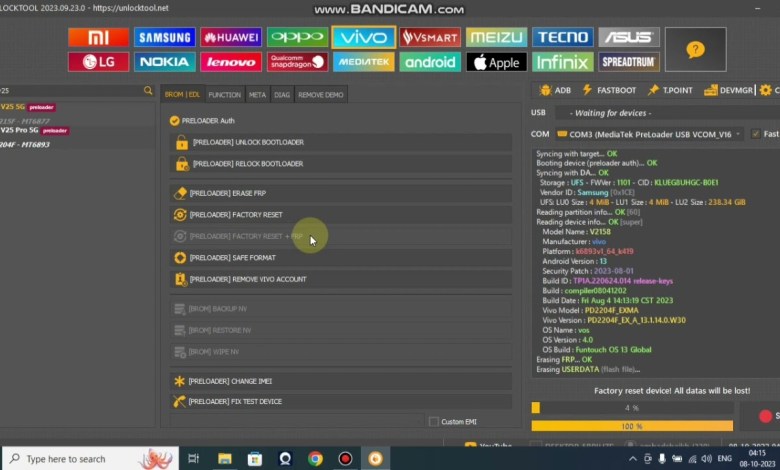
Task: Toggle the Fast checkbox beside COM port
Action: 755,134
